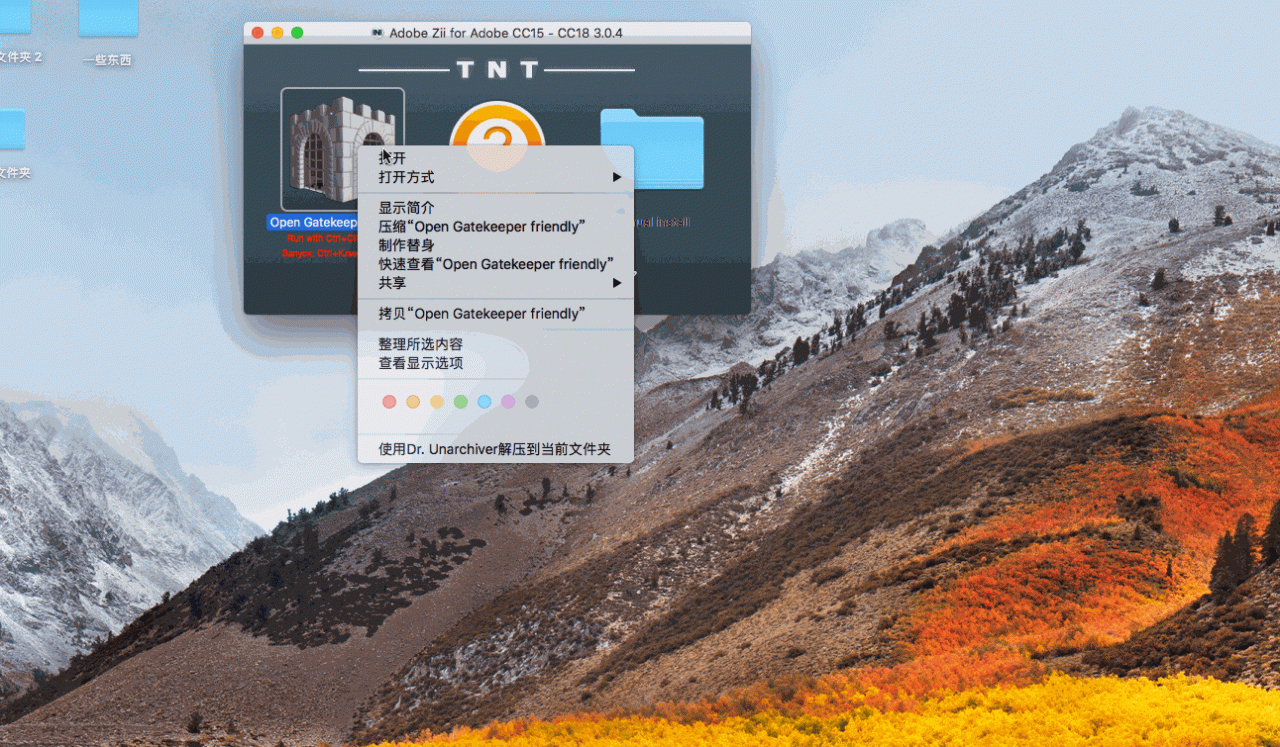Screen dimensions: 1280x747
Task: Open the 共享 submenu
Action: tap(496, 283)
